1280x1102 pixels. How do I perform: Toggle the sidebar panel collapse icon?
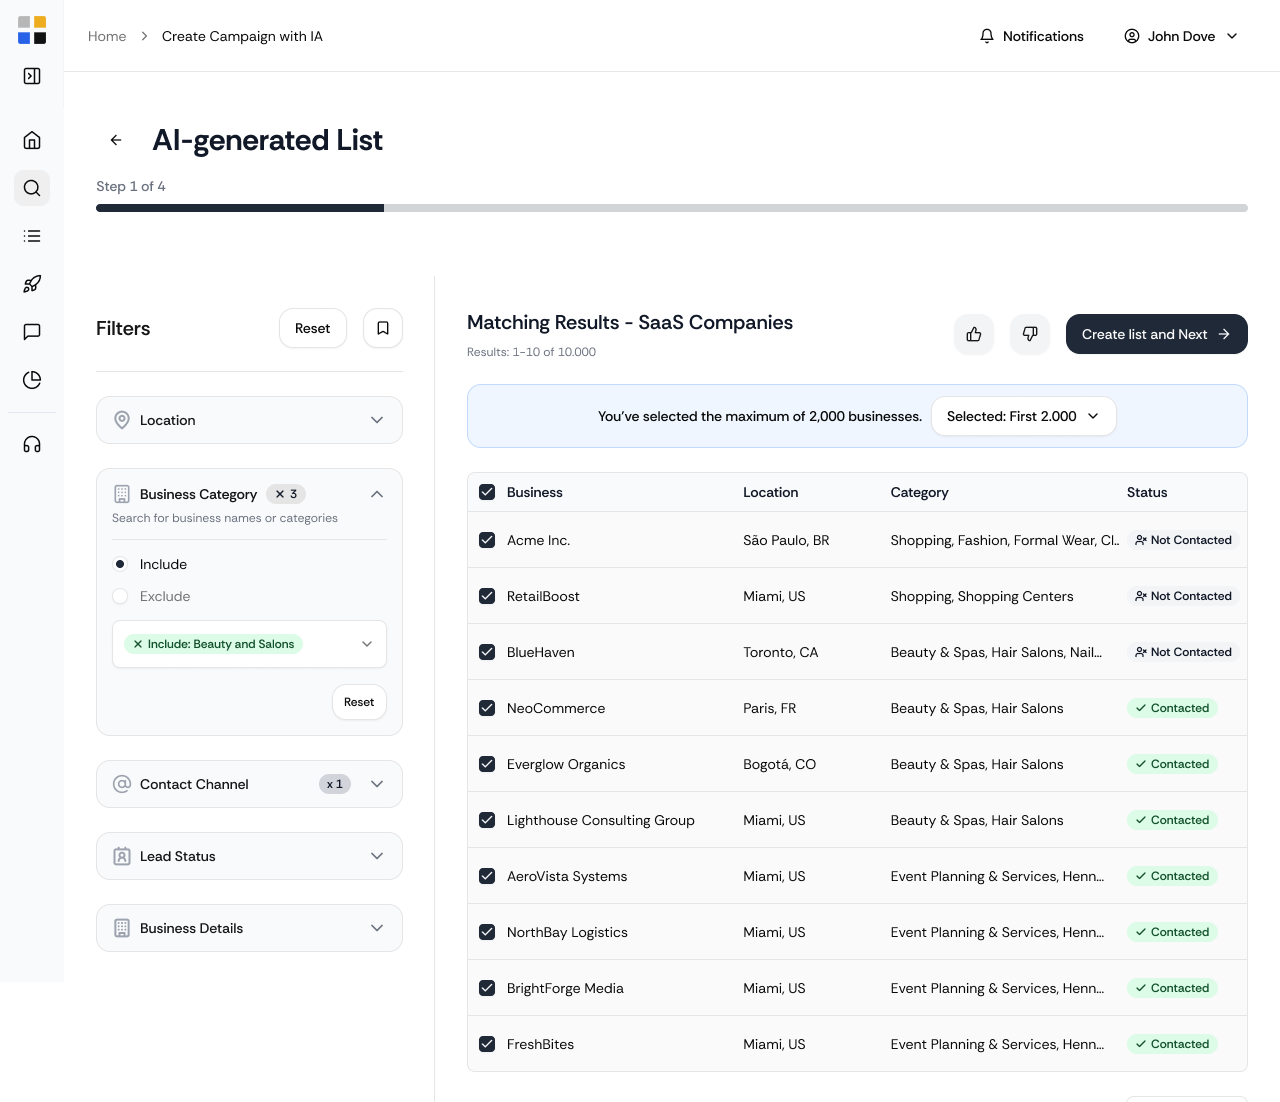click(32, 76)
